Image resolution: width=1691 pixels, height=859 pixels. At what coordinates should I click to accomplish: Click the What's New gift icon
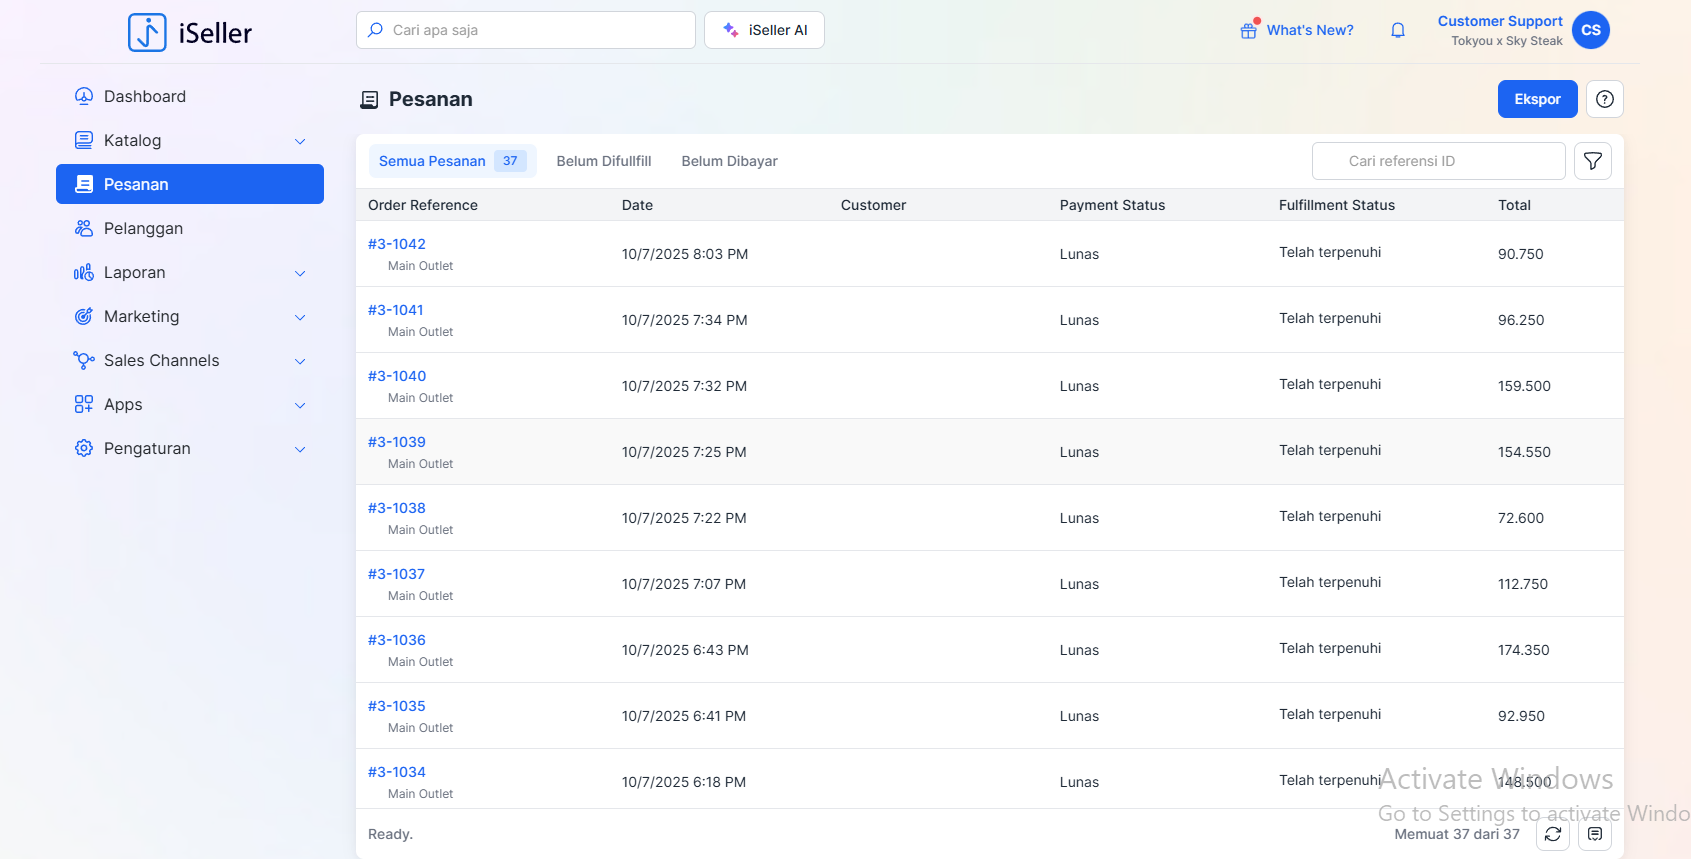pyautogui.click(x=1248, y=31)
